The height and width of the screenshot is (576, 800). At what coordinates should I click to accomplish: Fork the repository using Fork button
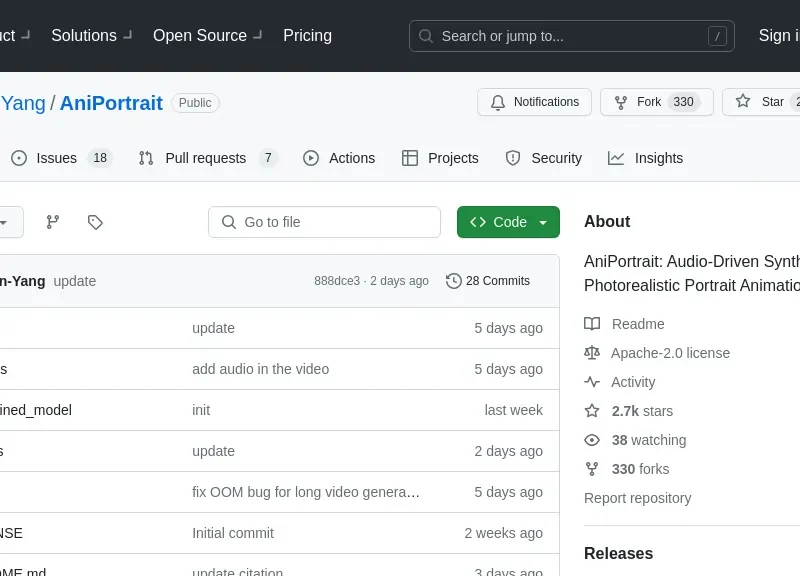[648, 102]
